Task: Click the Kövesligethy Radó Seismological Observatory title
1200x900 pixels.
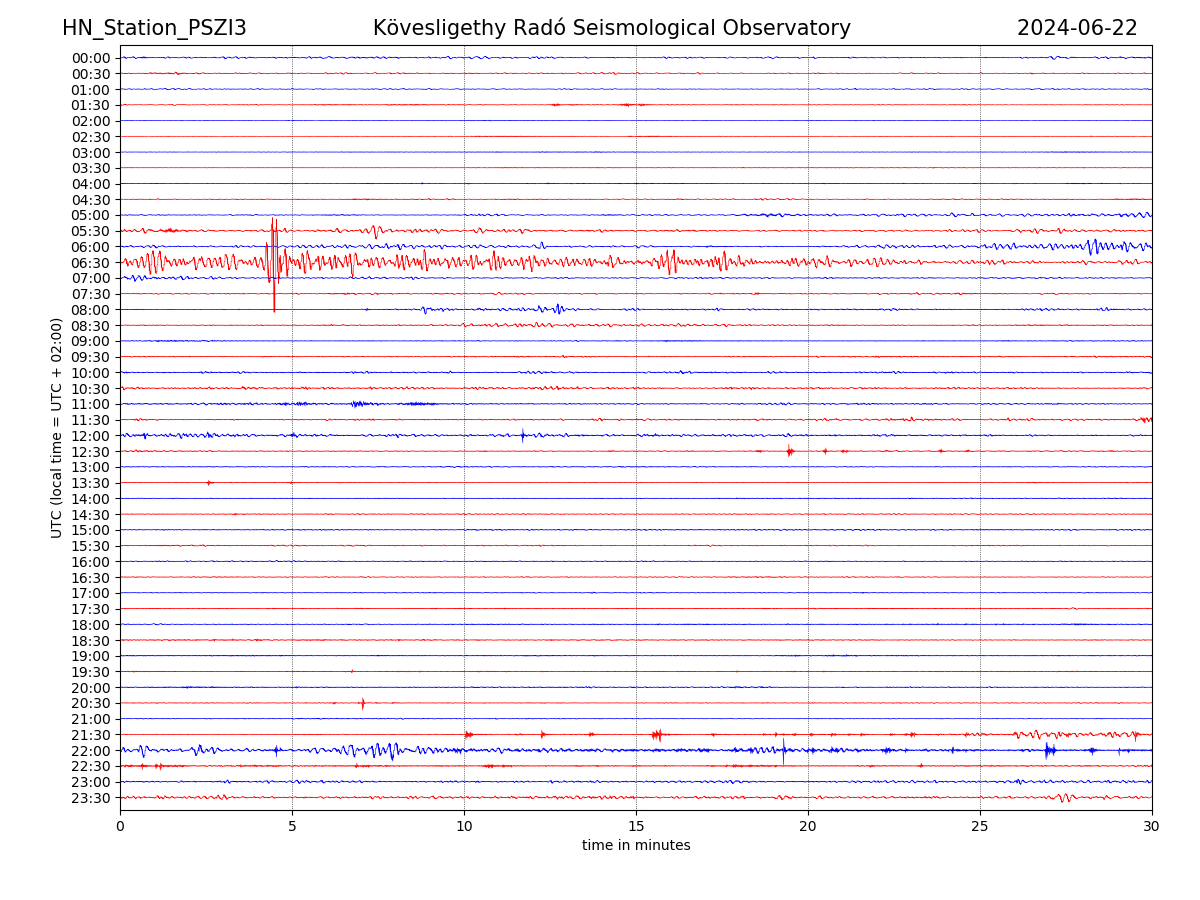Action: click(611, 28)
